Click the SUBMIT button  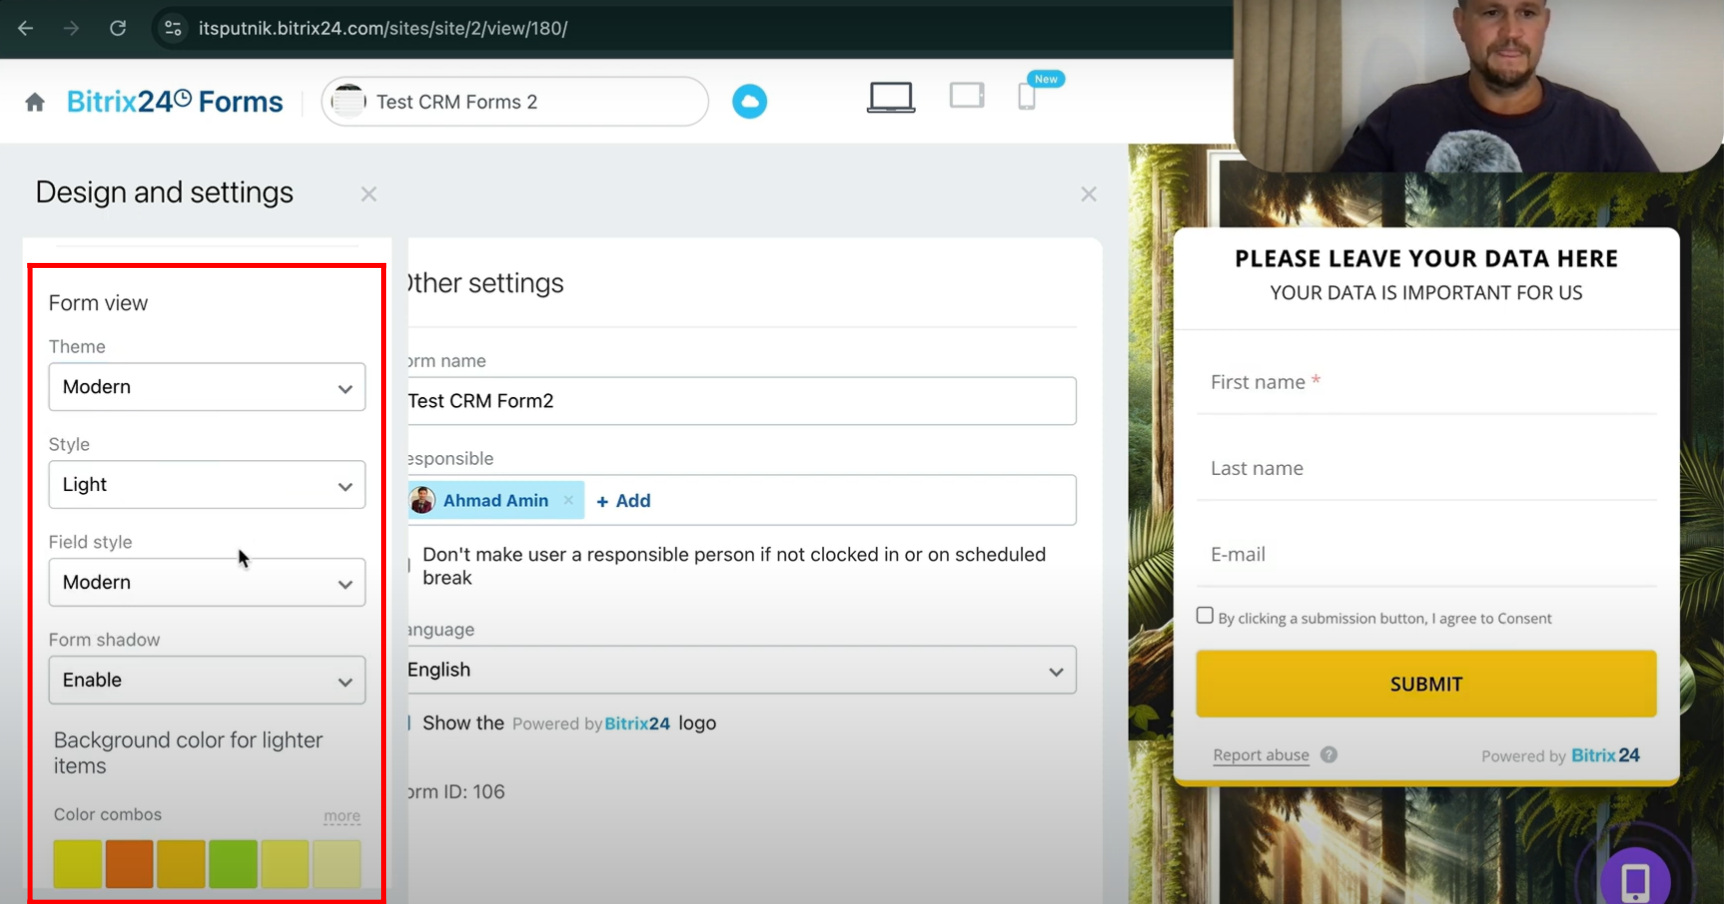tap(1426, 684)
